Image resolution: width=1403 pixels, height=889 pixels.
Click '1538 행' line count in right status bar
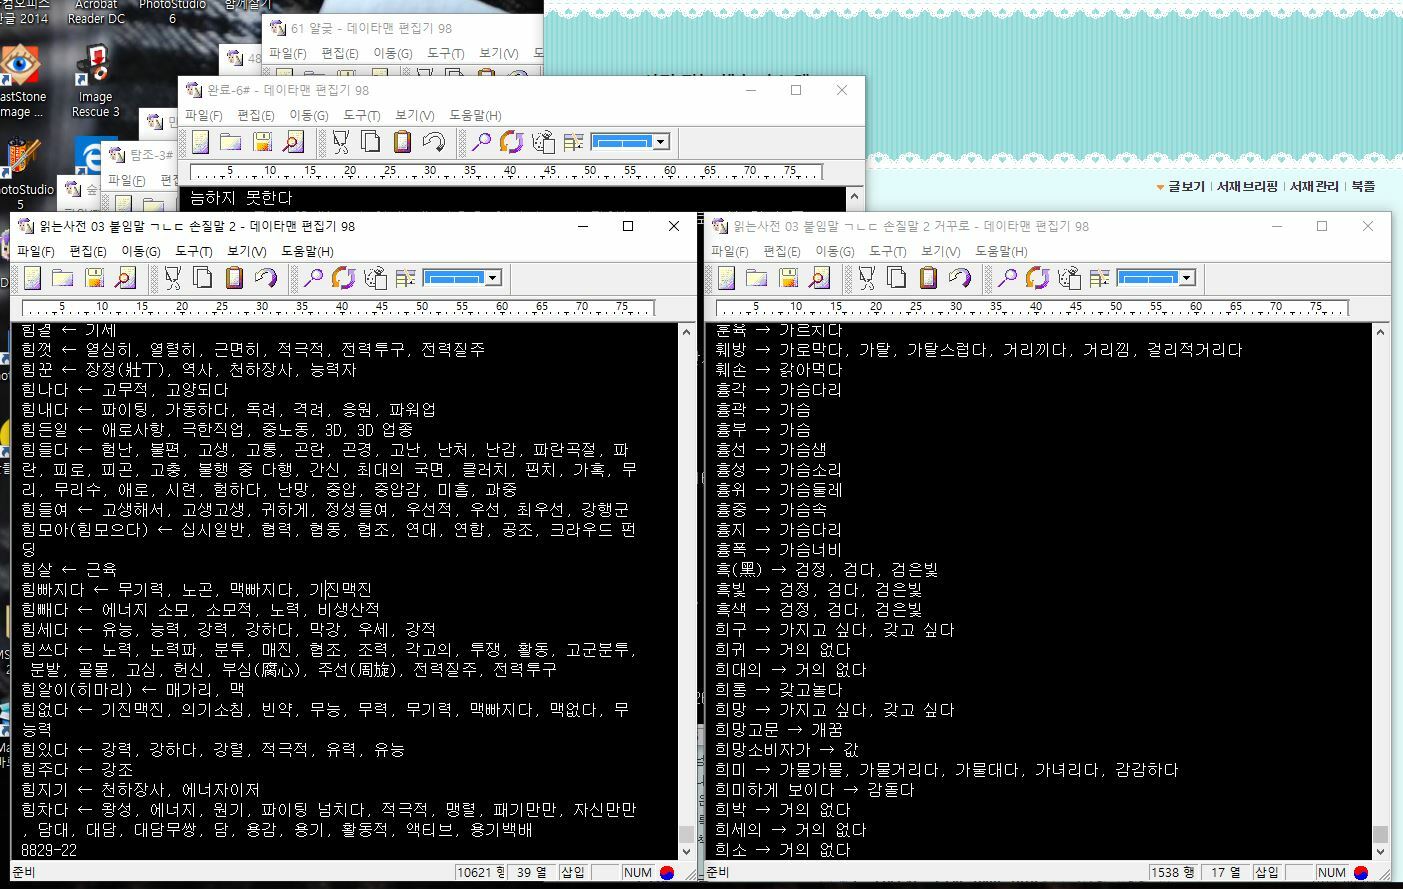[x=1172, y=872]
